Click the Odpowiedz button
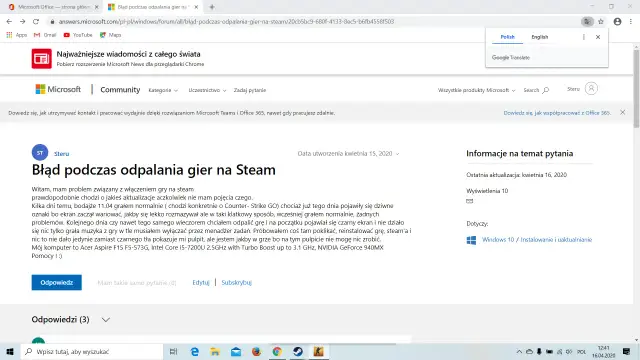The image size is (640, 360). (57, 282)
